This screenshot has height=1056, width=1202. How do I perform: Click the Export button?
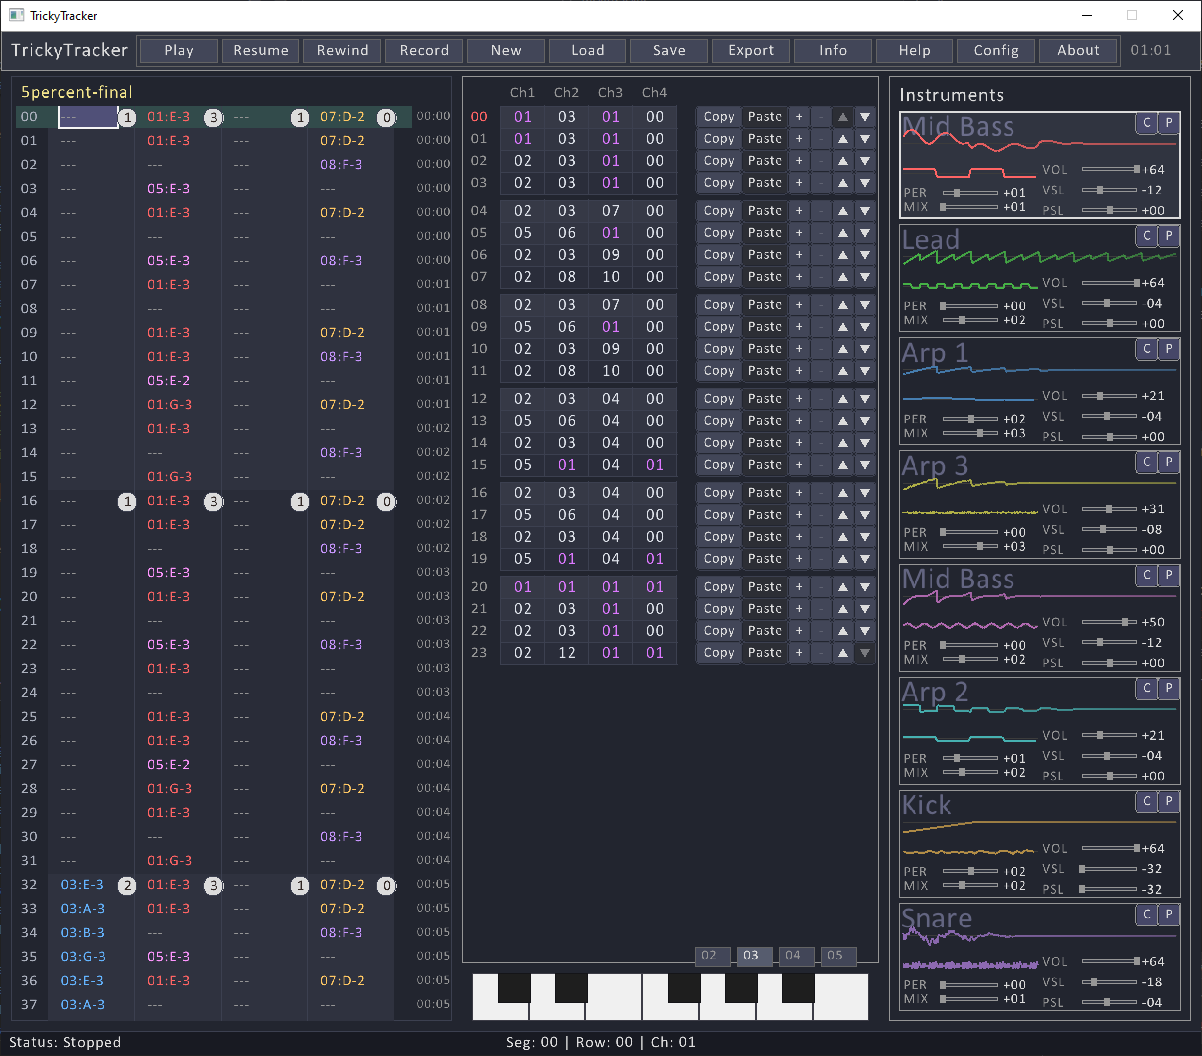[x=750, y=50]
